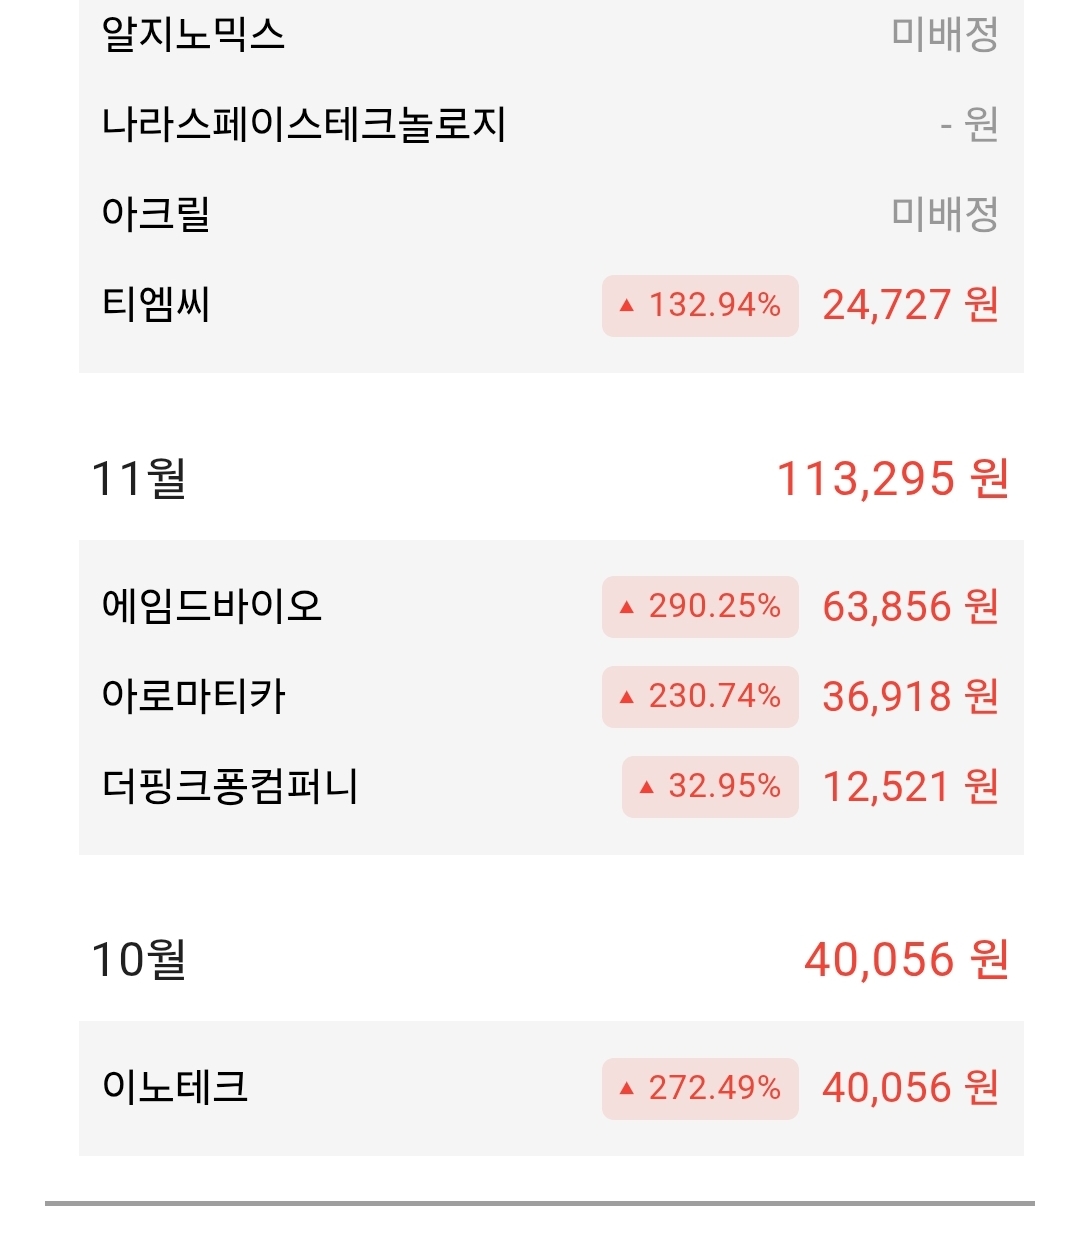
Task: Click the up triangle icon beside 230.74%
Action: (x=627, y=697)
